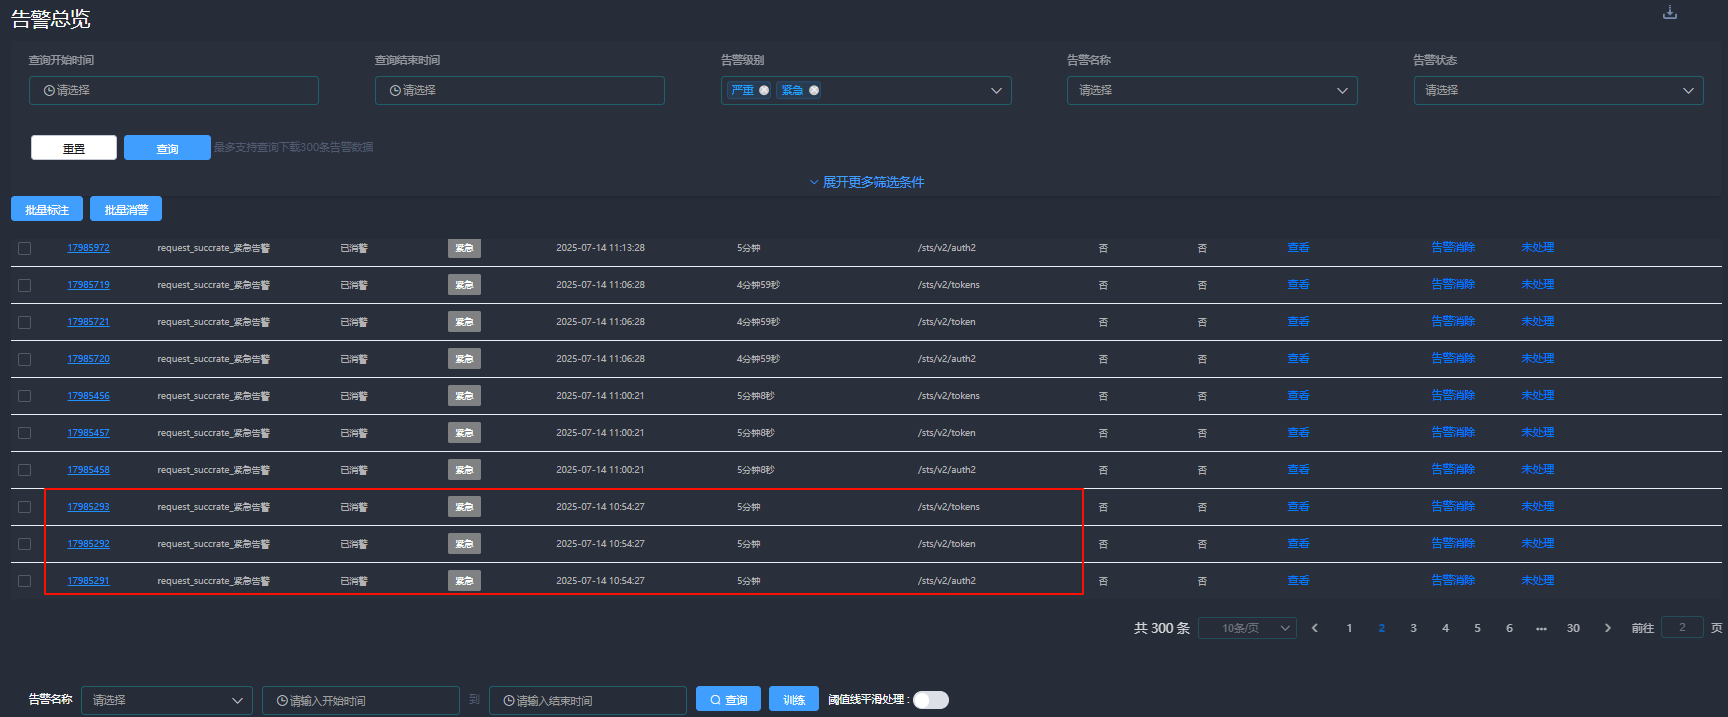The width and height of the screenshot is (1728, 717).
Task: Go to next page with right arrow
Action: (x=1607, y=628)
